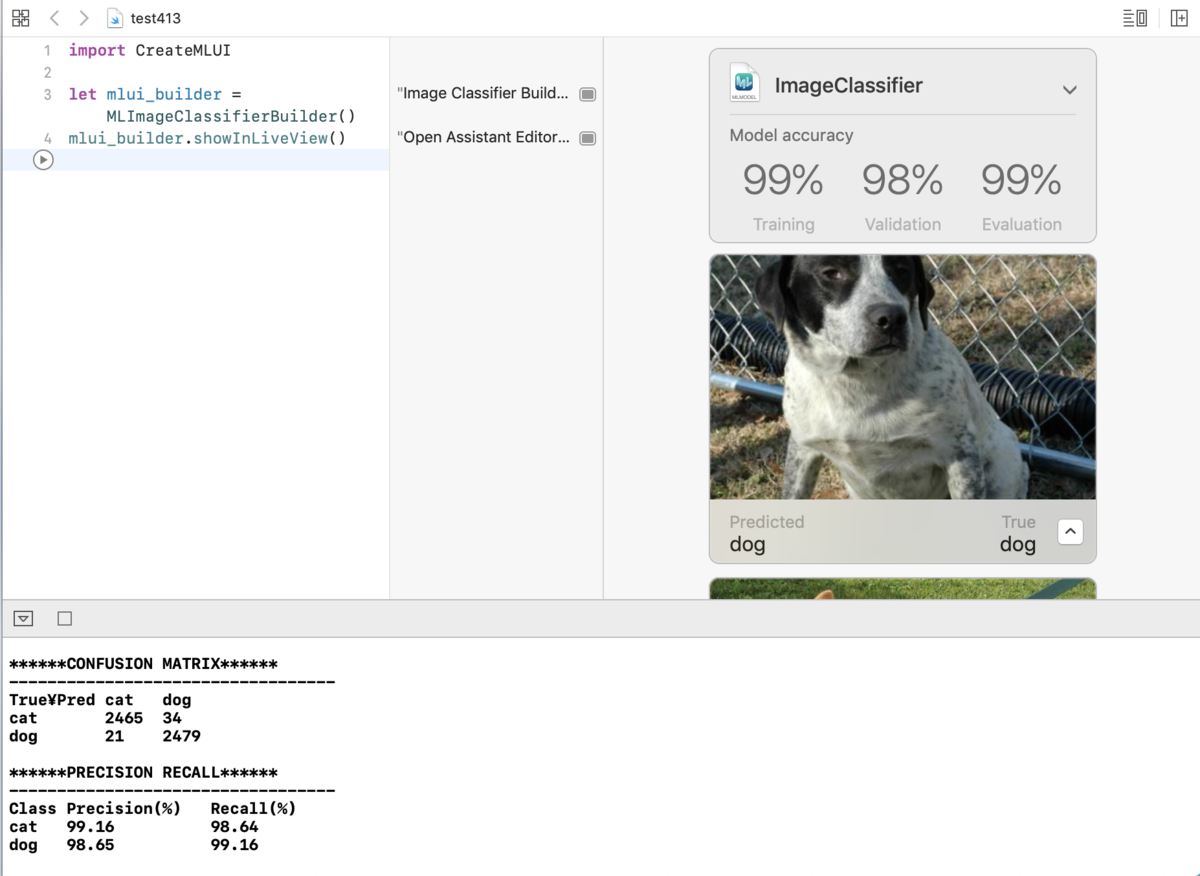Click mlui_builder.showInLiveView() code line
This screenshot has height=876, width=1200.
point(207,138)
